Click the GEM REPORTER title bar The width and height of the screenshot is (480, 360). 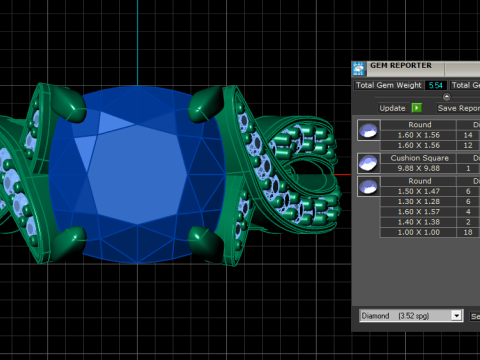click(x=416, y=69)
